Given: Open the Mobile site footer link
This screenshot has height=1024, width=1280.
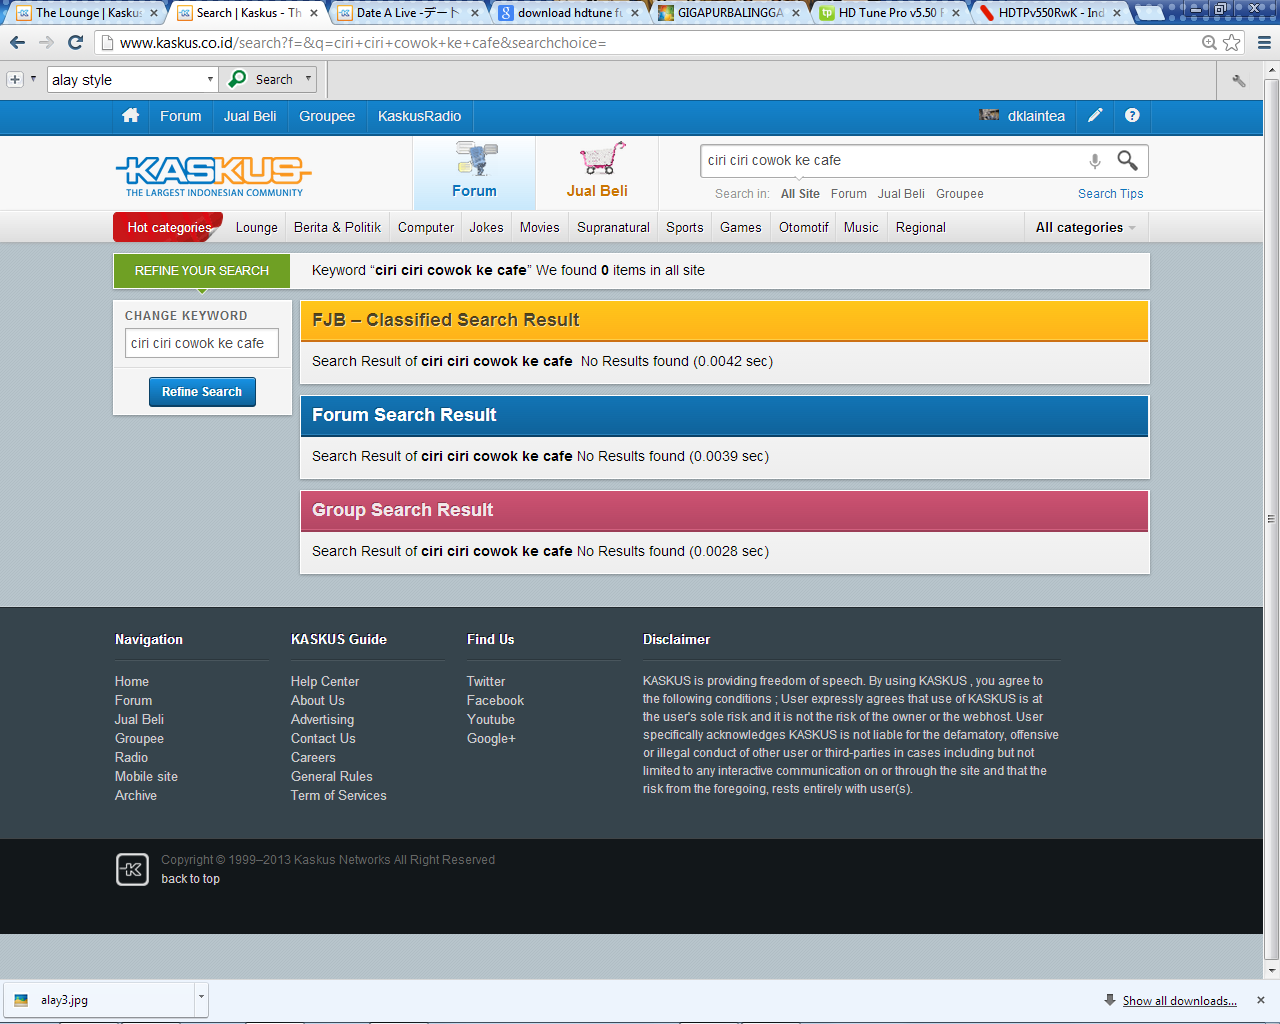Looking at the screenshot, I should coord(146,777).
